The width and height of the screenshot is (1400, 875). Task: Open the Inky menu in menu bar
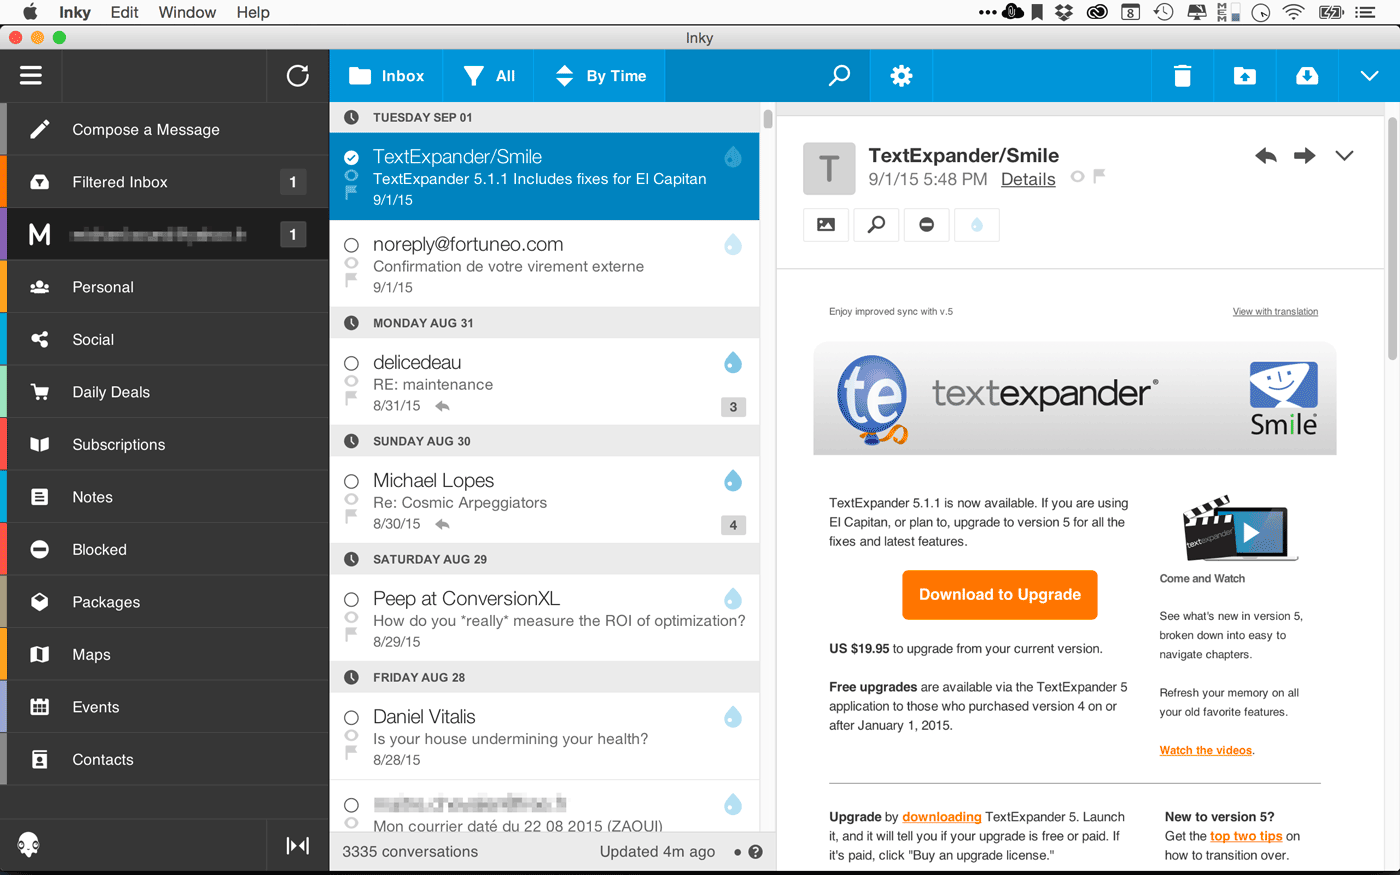[x=75, y=12]
